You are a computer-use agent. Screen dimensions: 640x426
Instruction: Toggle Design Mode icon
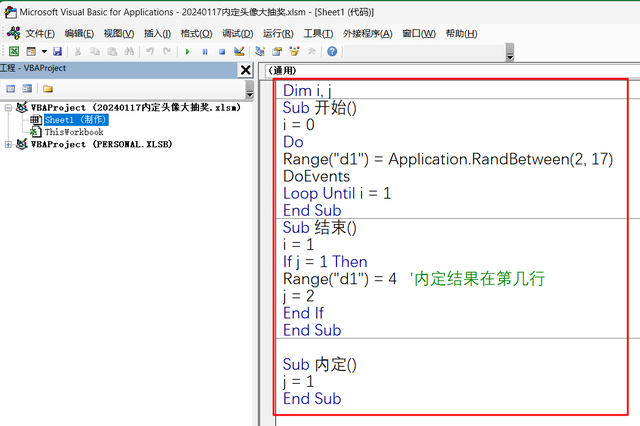click(x=239, y=51)
